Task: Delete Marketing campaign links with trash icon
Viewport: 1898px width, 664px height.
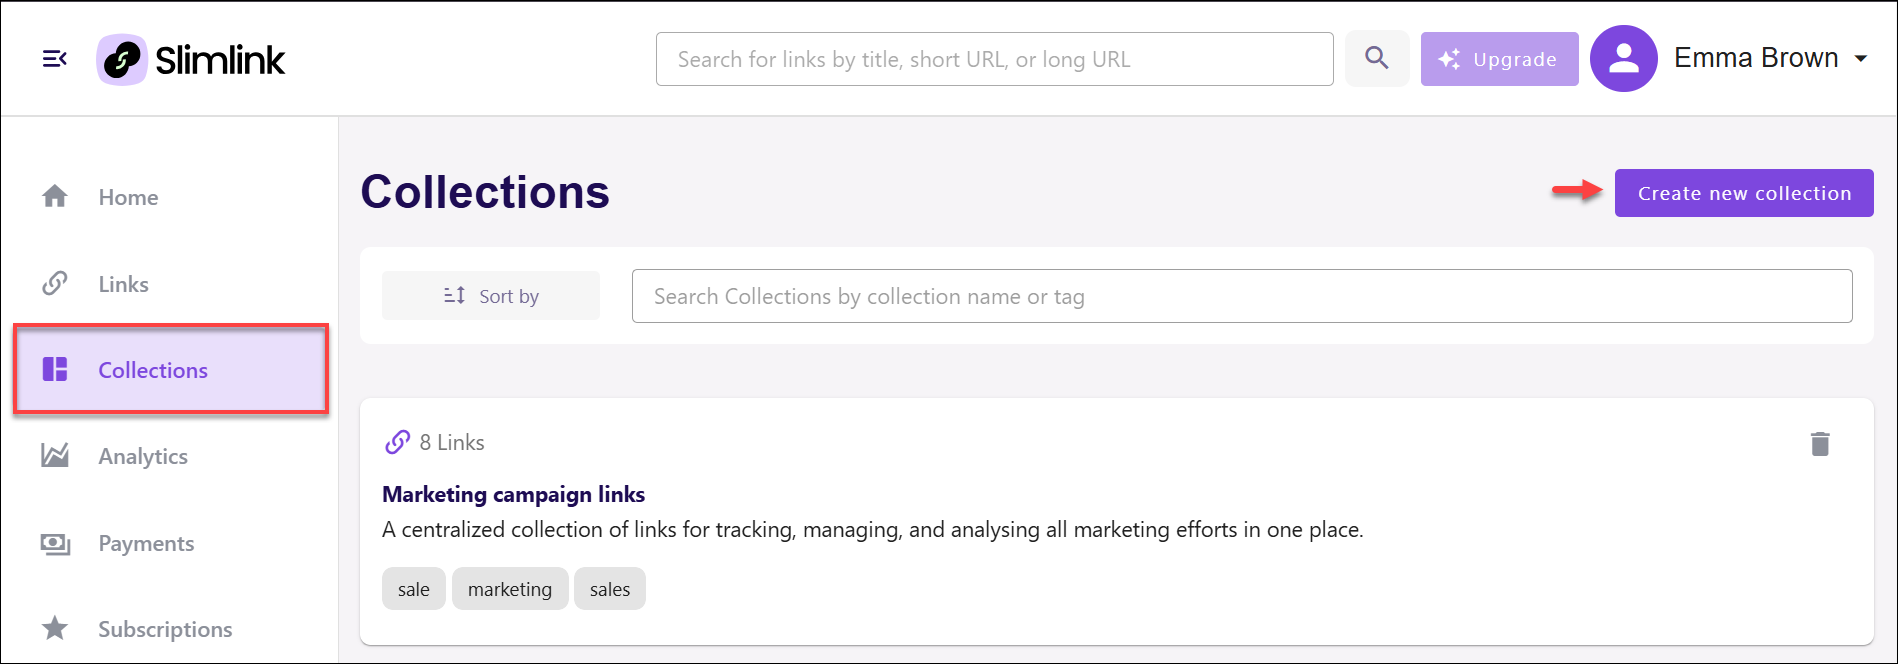Action: pyautogui.click(x=1820, y=443)
